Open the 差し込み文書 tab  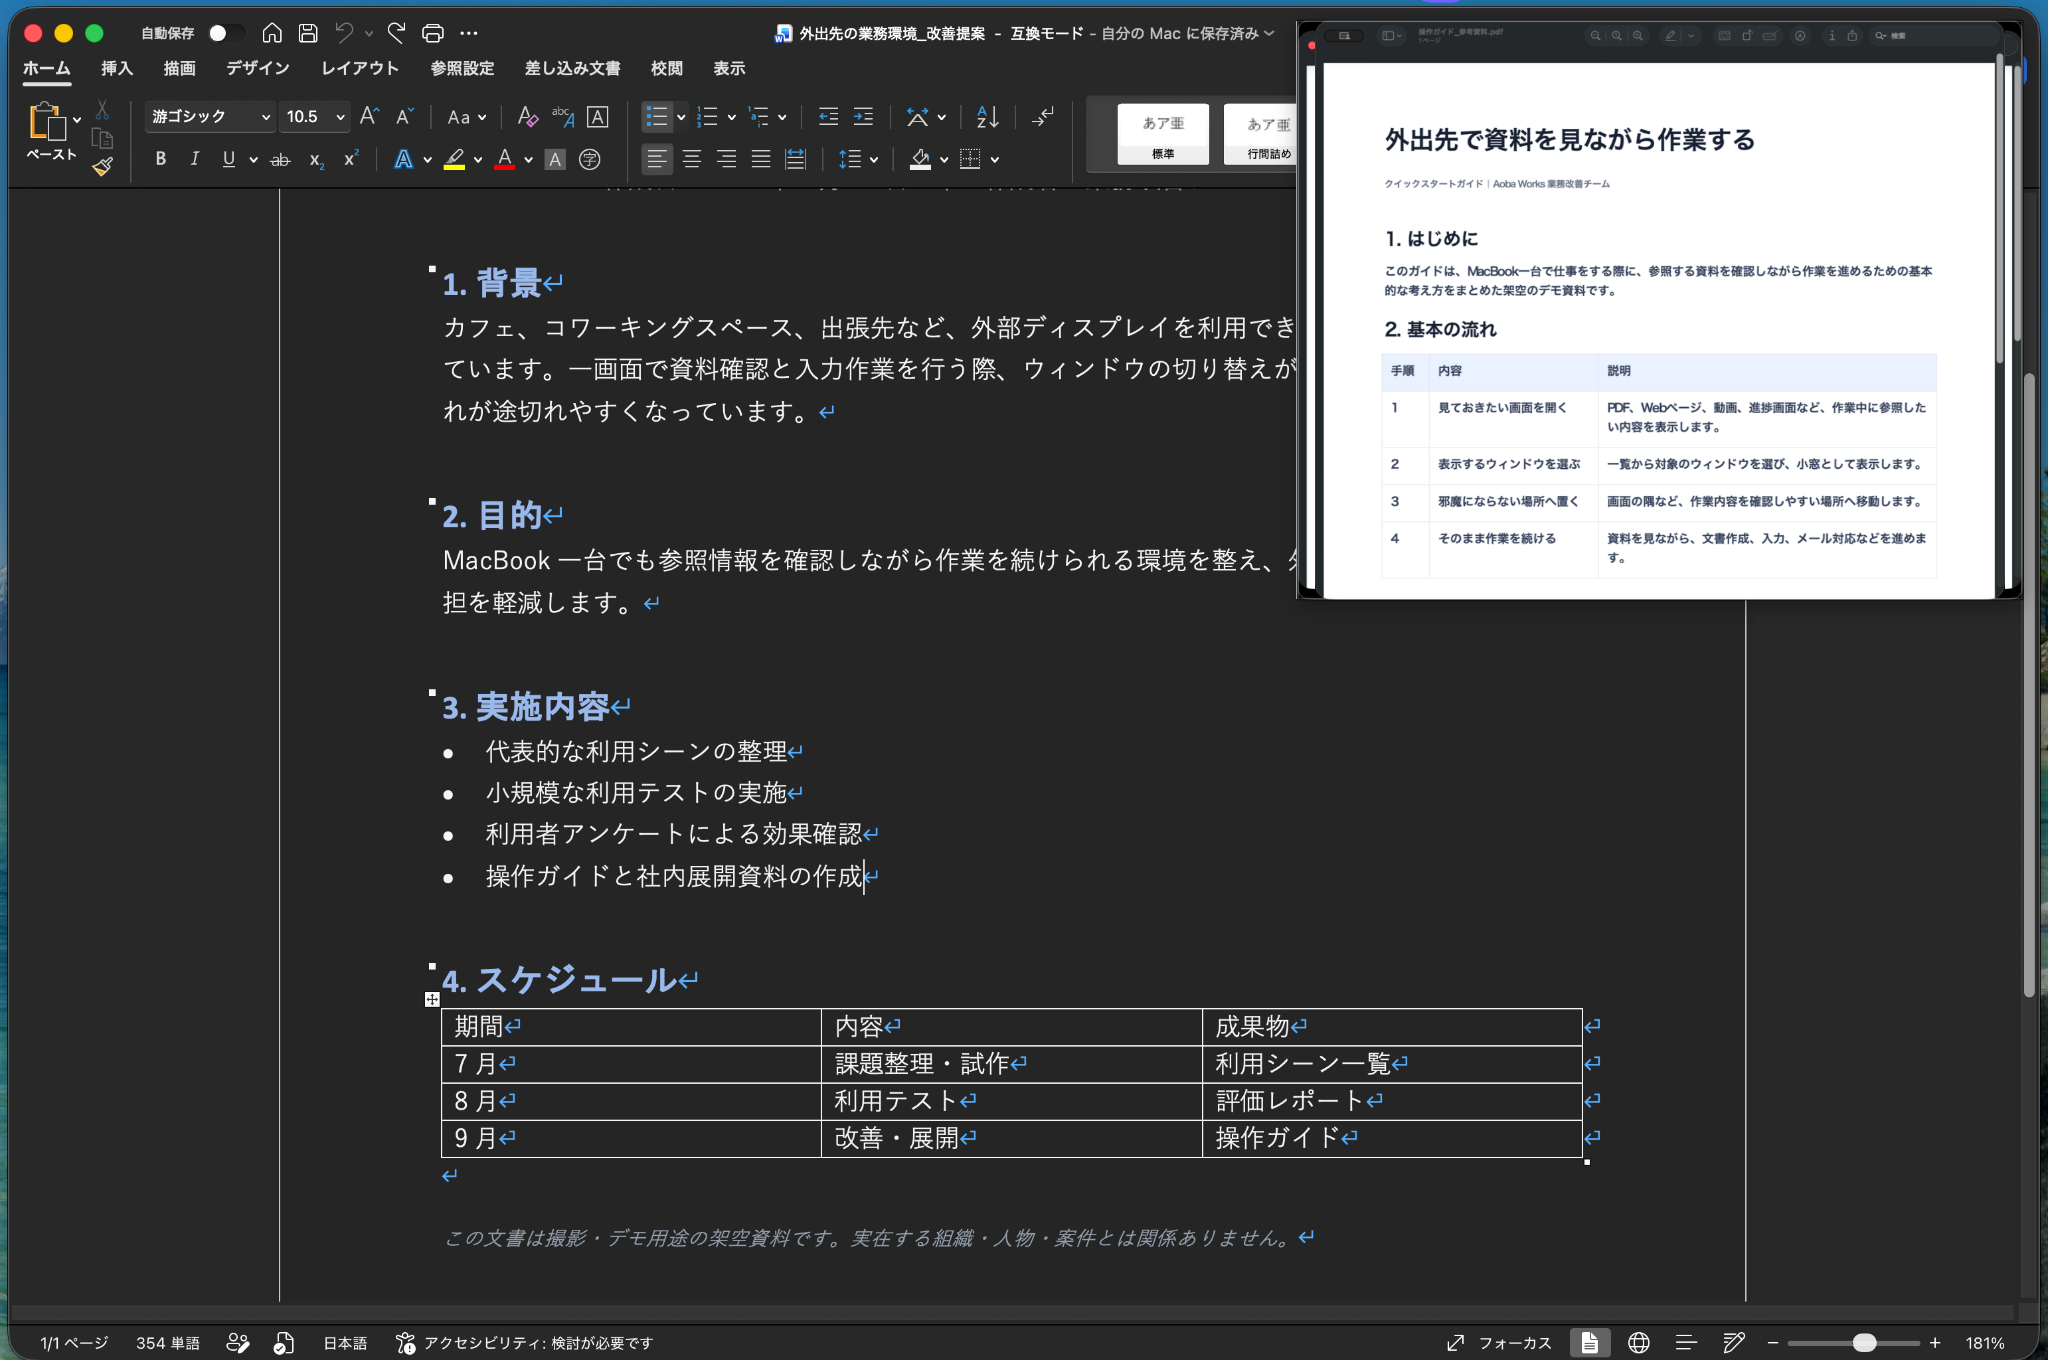pyautogui.click(x=572, y=68)
